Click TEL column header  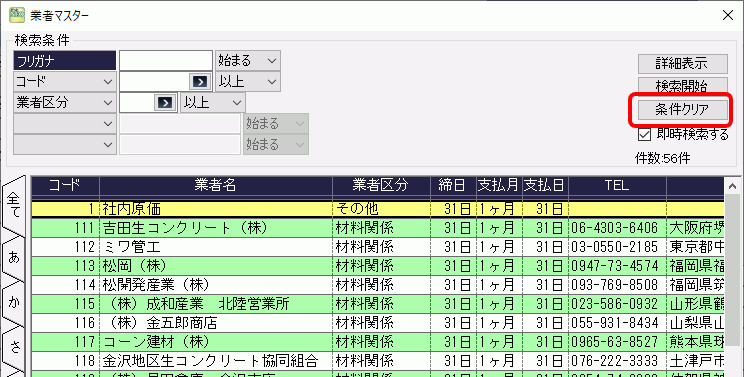pyautogui.click(x=617, y=185)
